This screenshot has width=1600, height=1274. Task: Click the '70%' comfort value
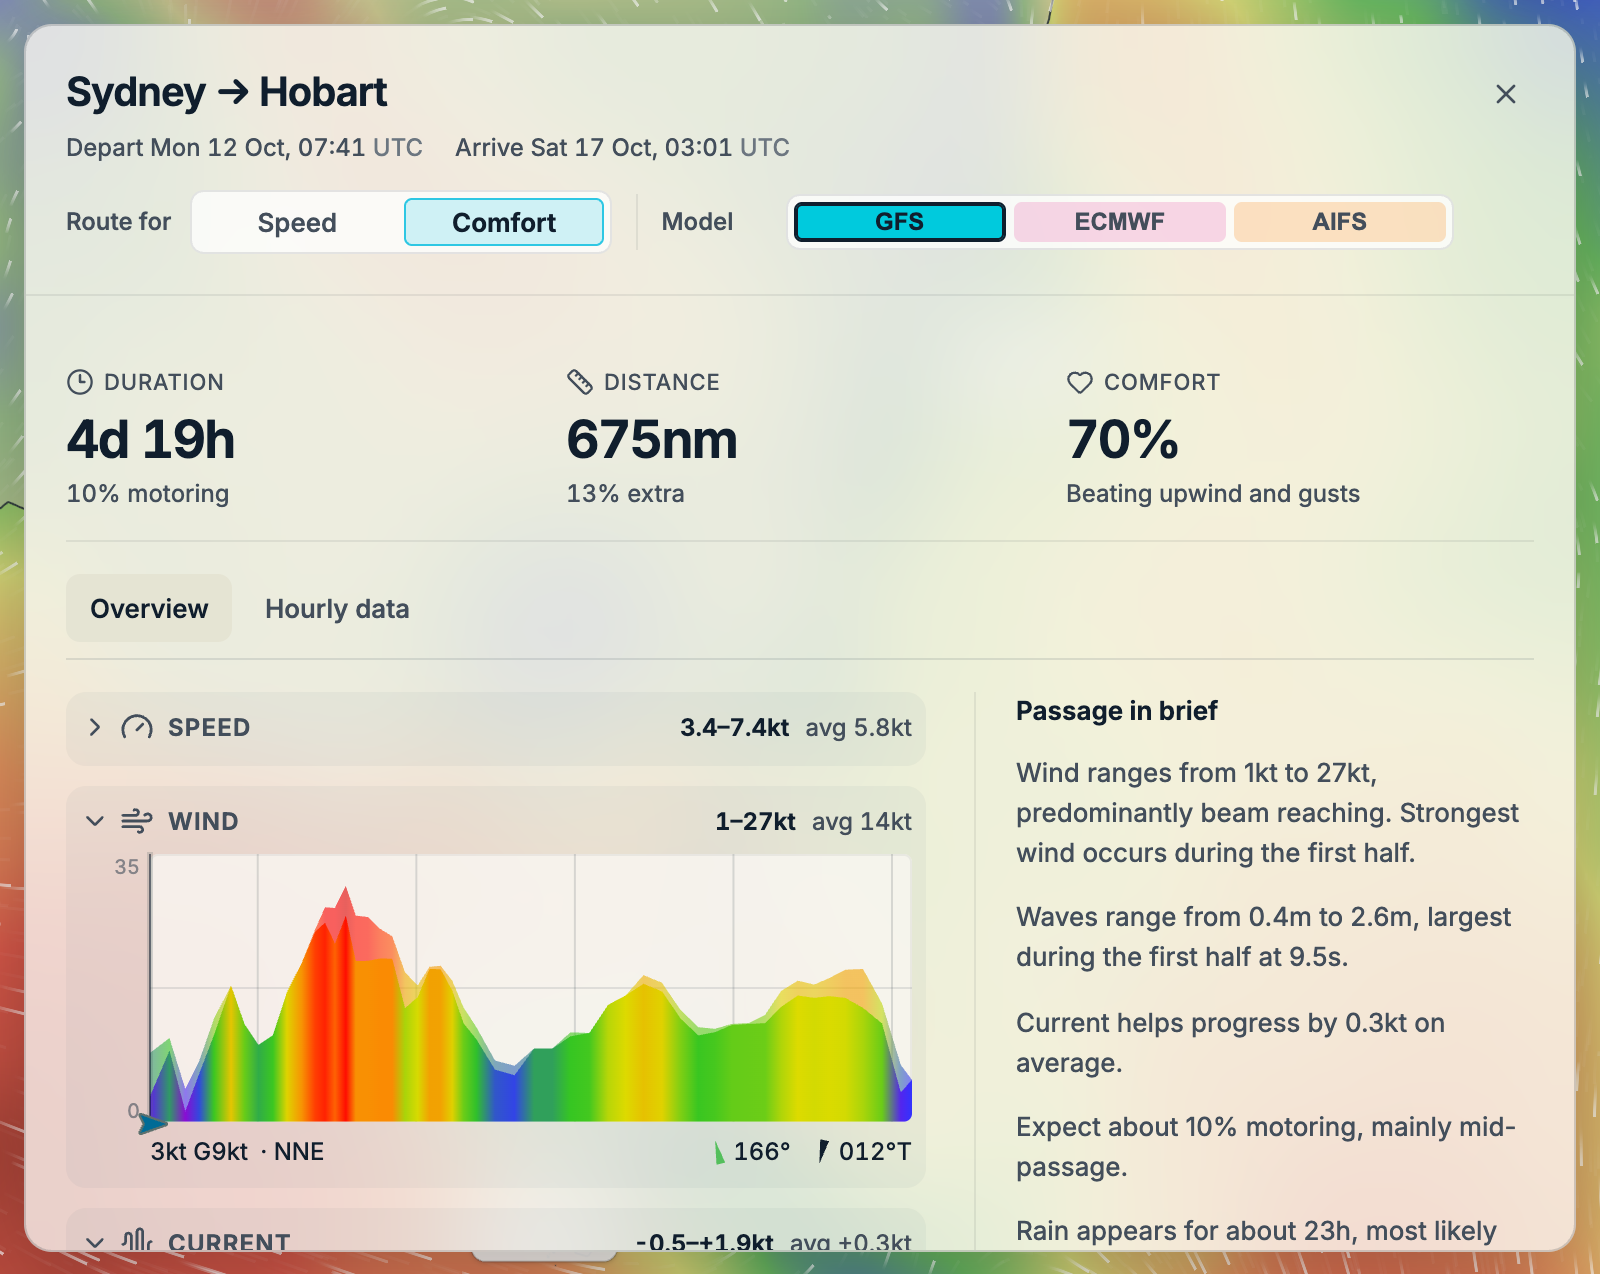pyautogui.click(x=1123, y=439)
